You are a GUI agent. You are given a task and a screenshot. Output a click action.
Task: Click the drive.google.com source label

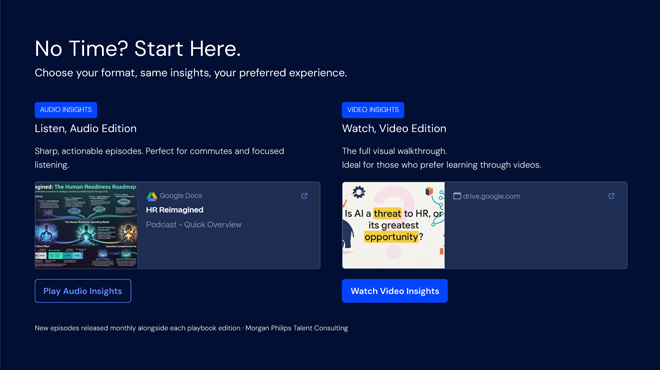click(491, 196)
